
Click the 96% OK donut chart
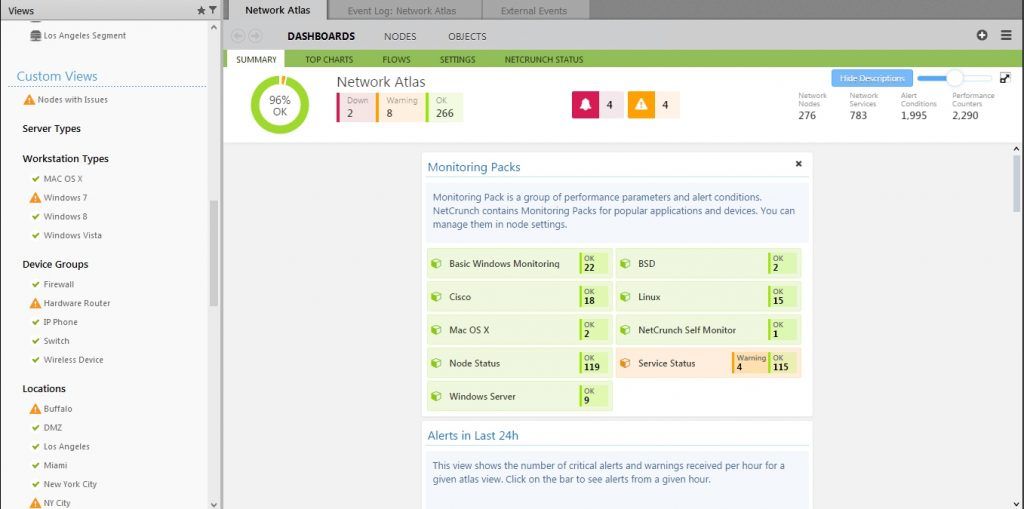pos(280,105)
